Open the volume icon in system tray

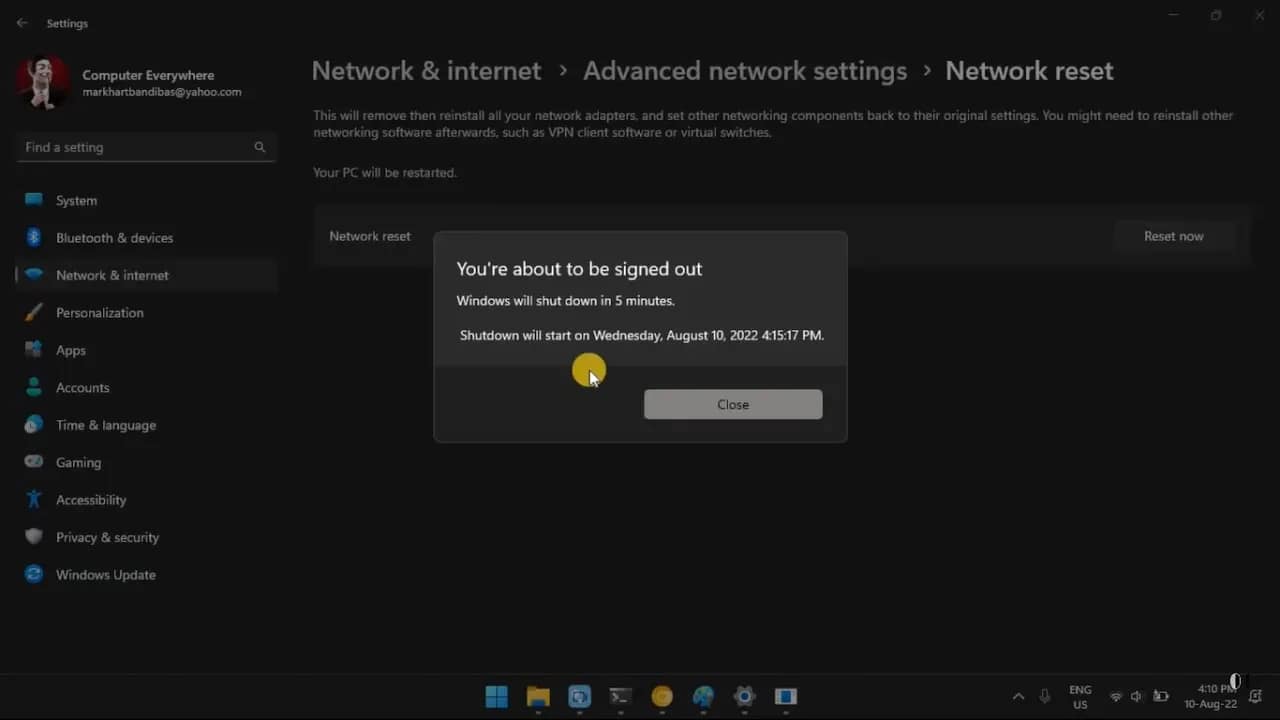pos(1136,697)
